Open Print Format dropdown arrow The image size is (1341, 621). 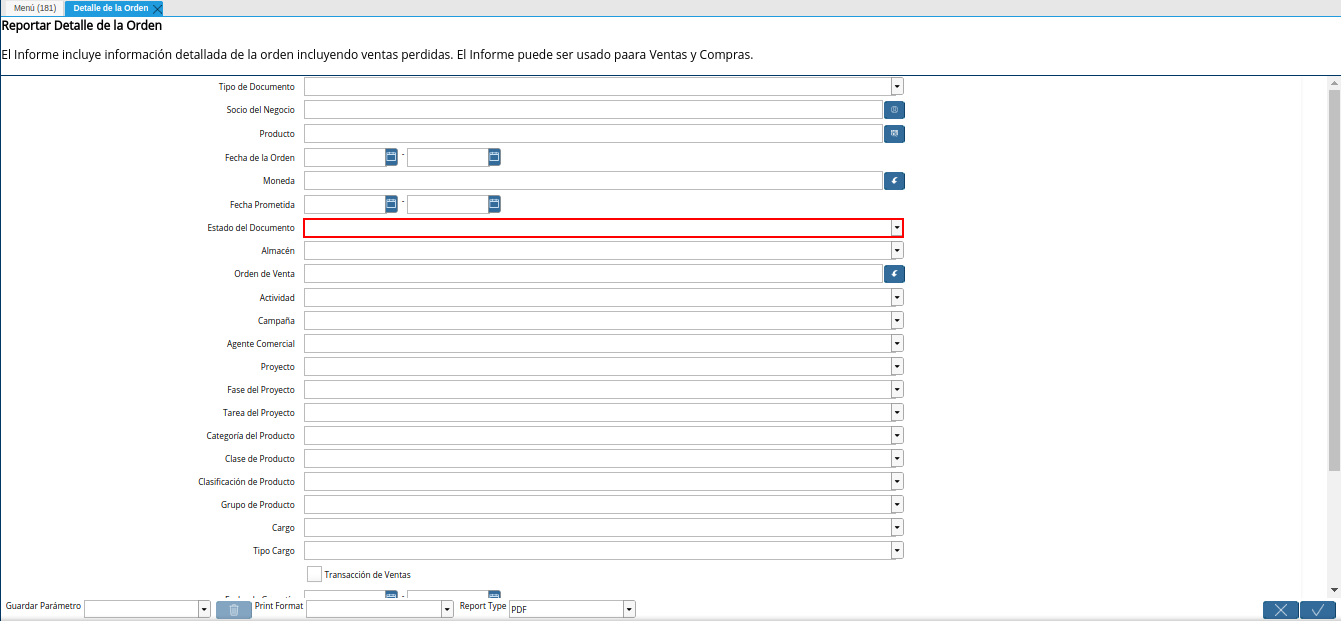click(x=447, y=610)
